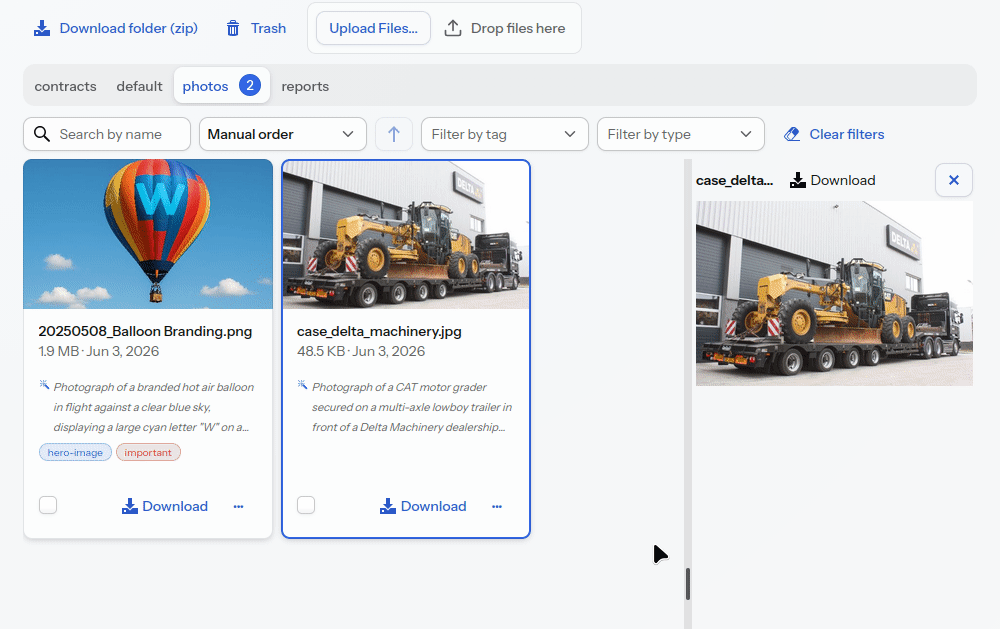Viewport: 1000px width, 629px height.
Task: Download the Balloon Branding file
Action: pos(165,506)
